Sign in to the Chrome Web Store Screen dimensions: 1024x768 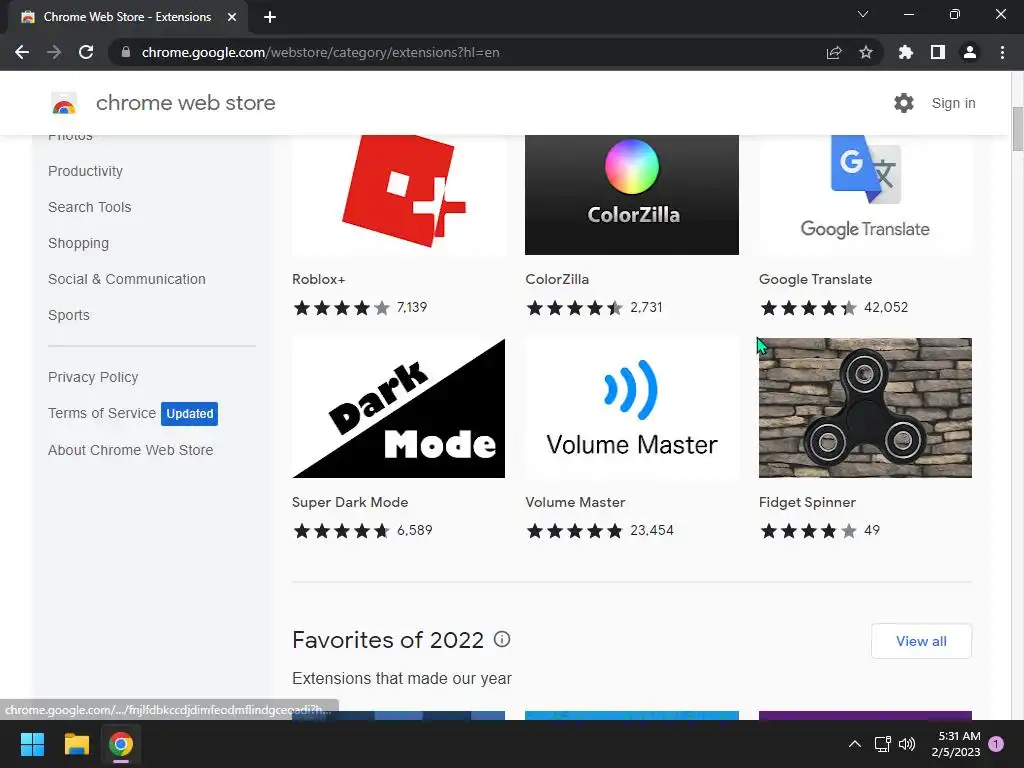click(953, 103)
